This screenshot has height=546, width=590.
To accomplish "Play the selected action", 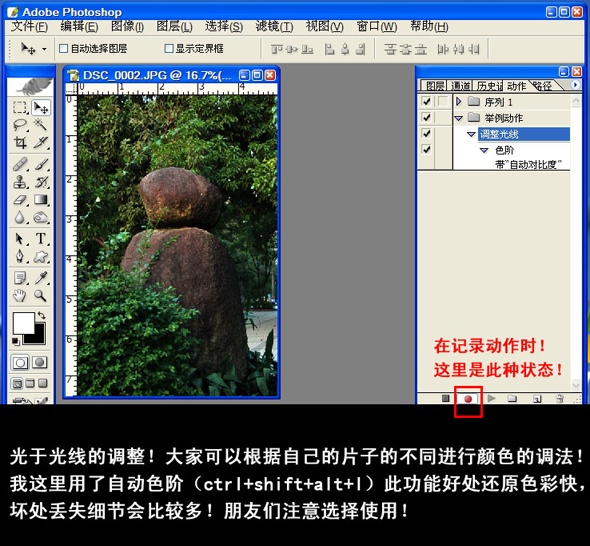I will tap(491, 398).
